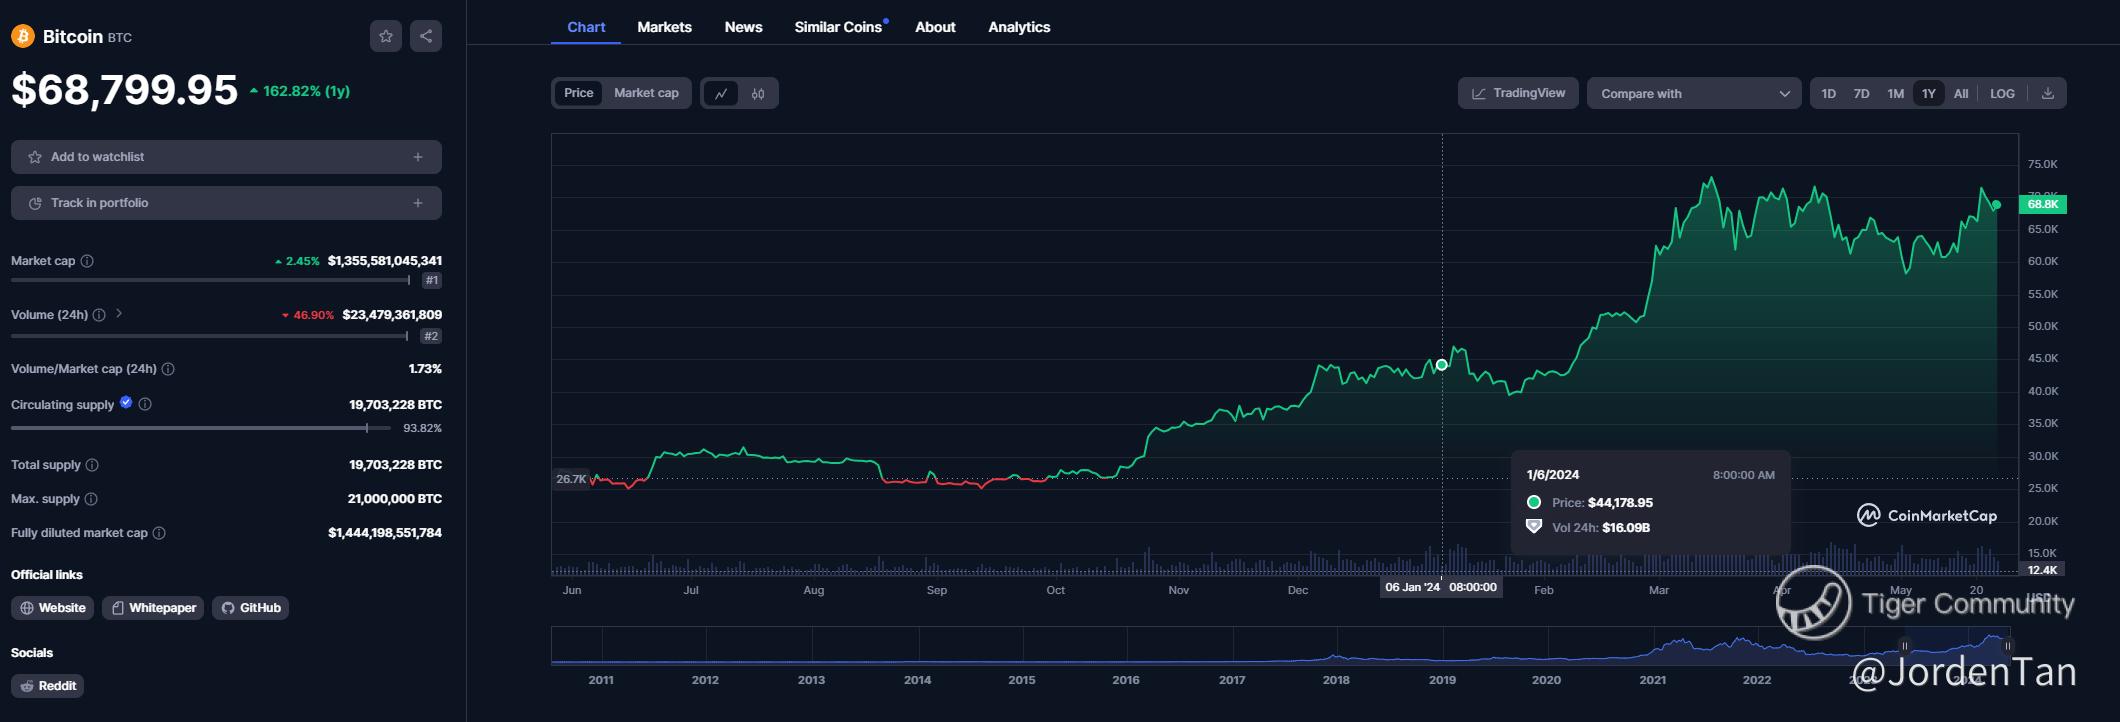
Task: Select the Price chart mode
Action: click(x=578, y=93)
